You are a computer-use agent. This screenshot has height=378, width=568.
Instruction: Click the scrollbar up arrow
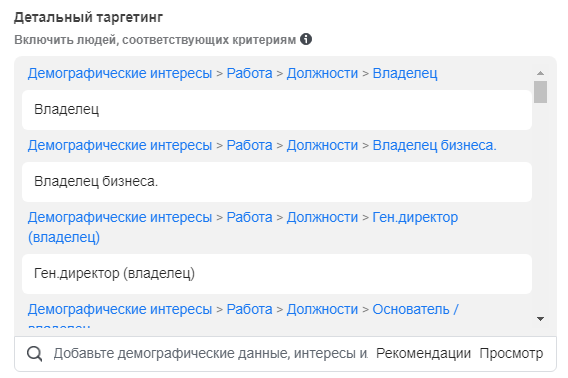coord(540,73)
